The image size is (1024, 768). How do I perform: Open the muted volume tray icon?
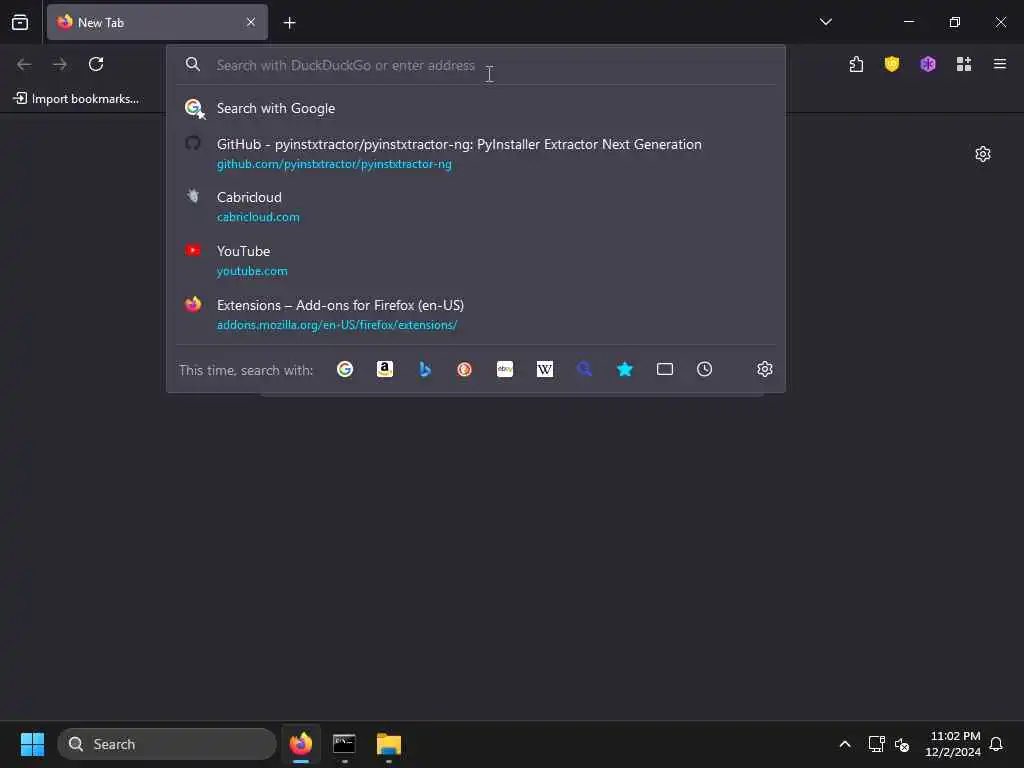pos(902,744)
